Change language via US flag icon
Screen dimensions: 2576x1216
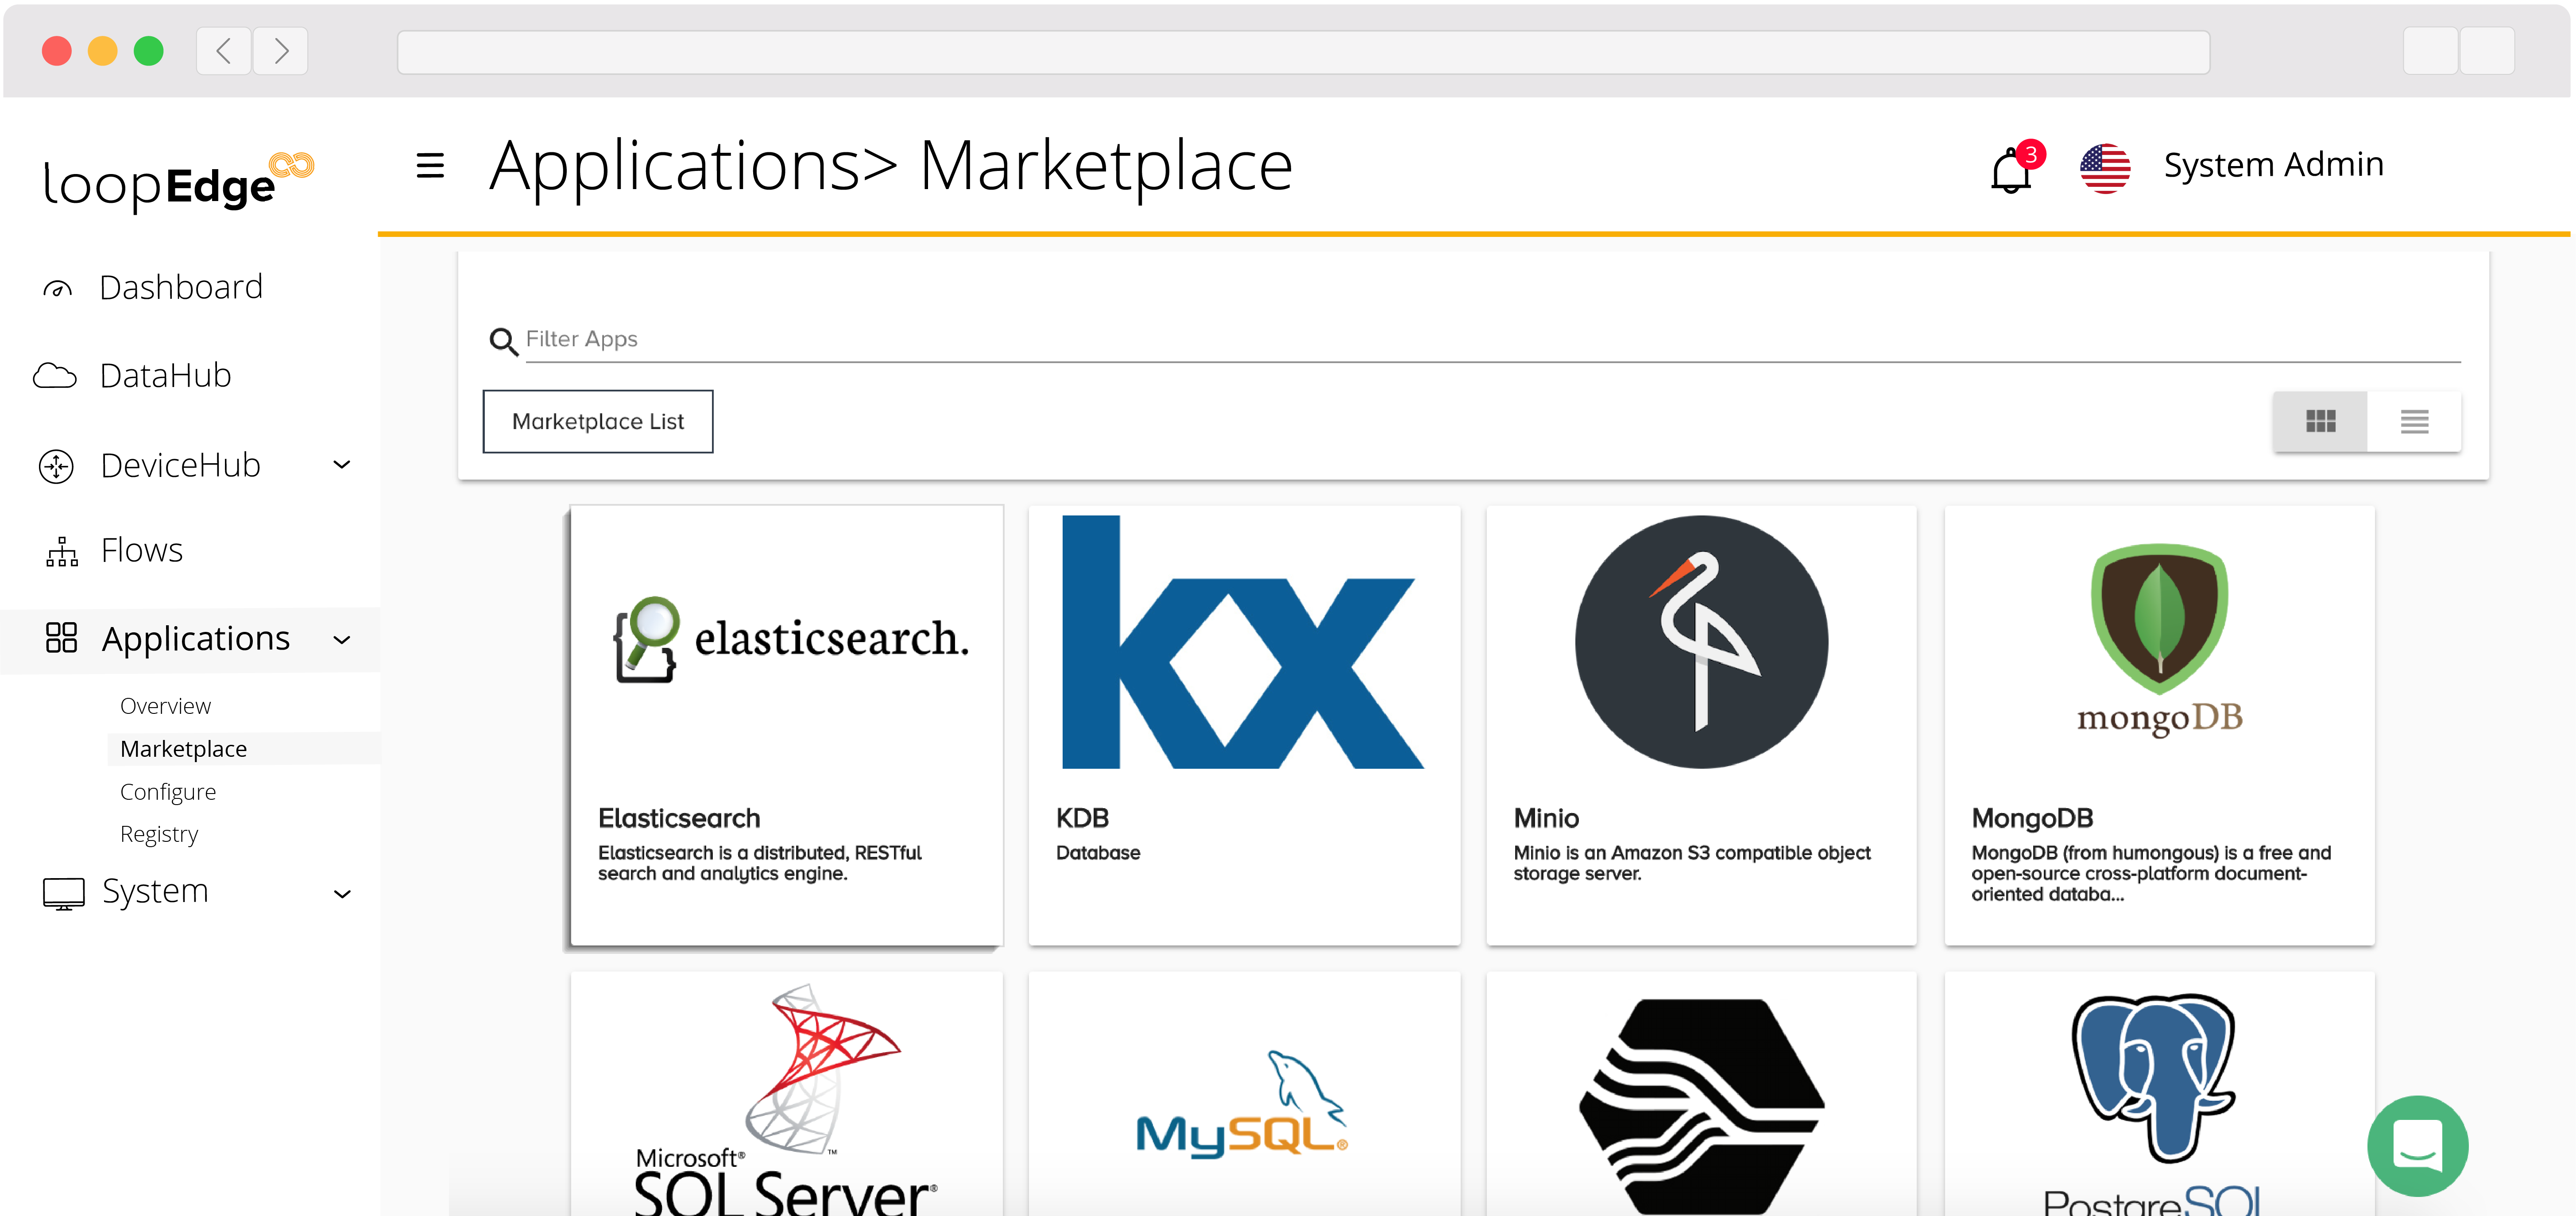click(x=2105, y=168)
